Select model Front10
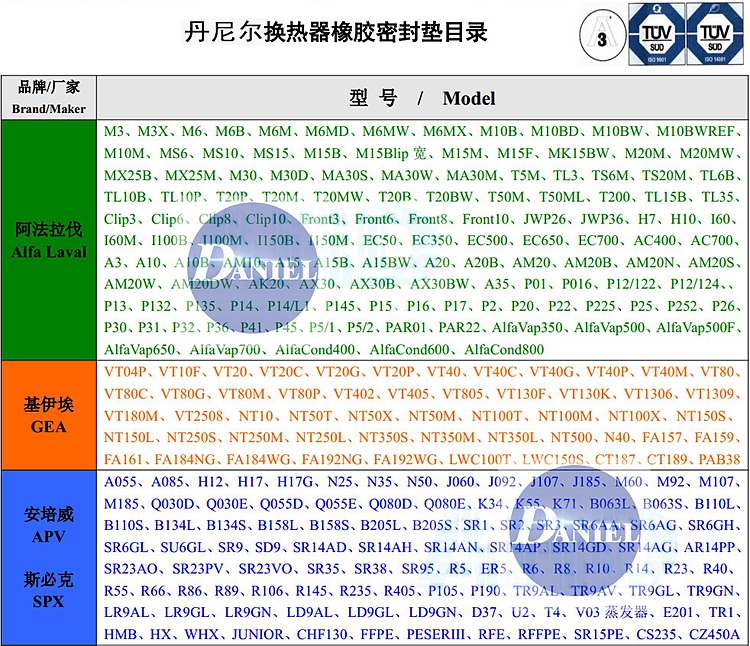This screenshot has width=750, height=646. pyautogui.click(x=485, y=219)
